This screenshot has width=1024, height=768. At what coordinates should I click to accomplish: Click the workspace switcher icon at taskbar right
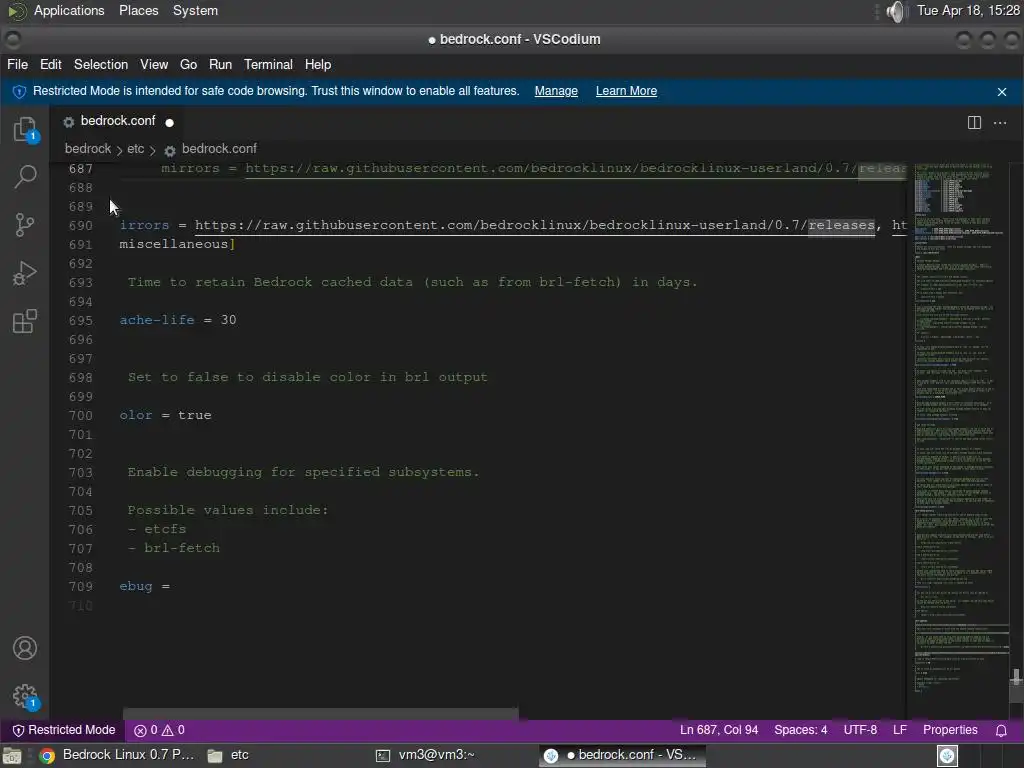click(947, 756)
